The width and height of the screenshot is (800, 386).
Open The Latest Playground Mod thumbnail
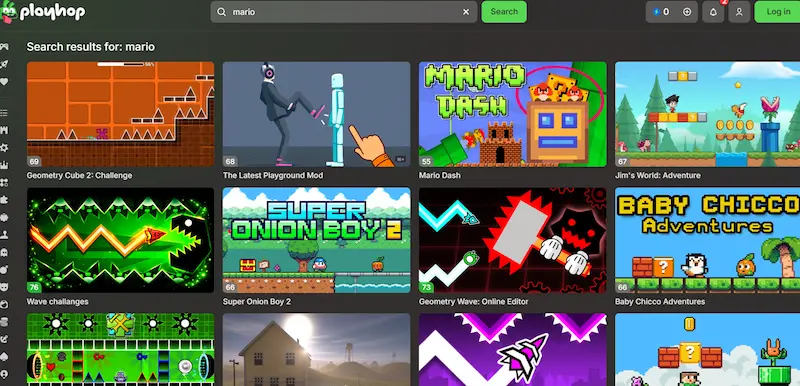tap(316, 114)
